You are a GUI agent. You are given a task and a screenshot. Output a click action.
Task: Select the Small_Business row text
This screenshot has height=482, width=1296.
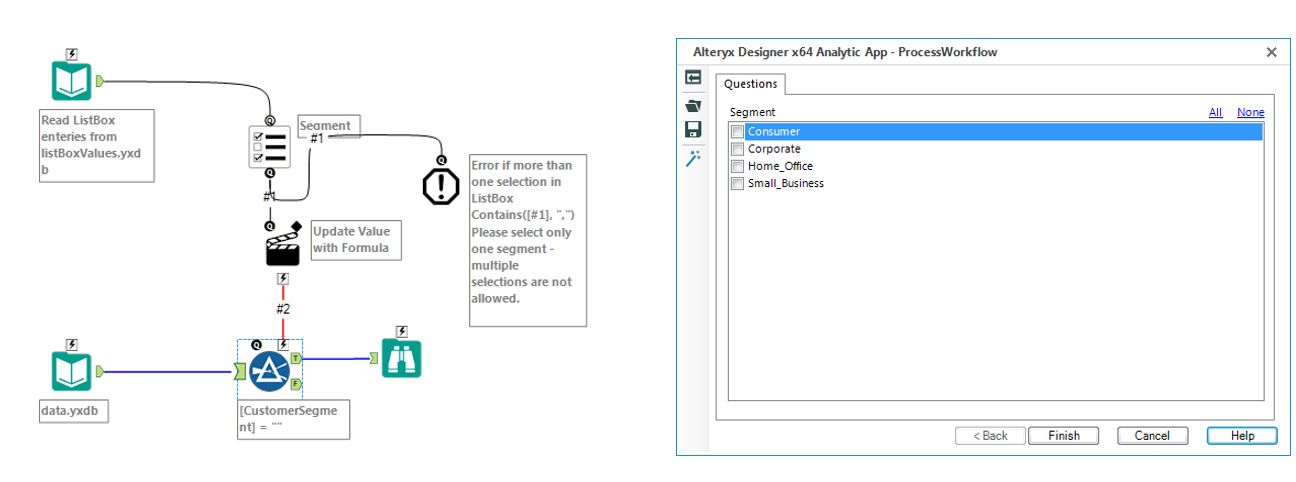[786, 183]
